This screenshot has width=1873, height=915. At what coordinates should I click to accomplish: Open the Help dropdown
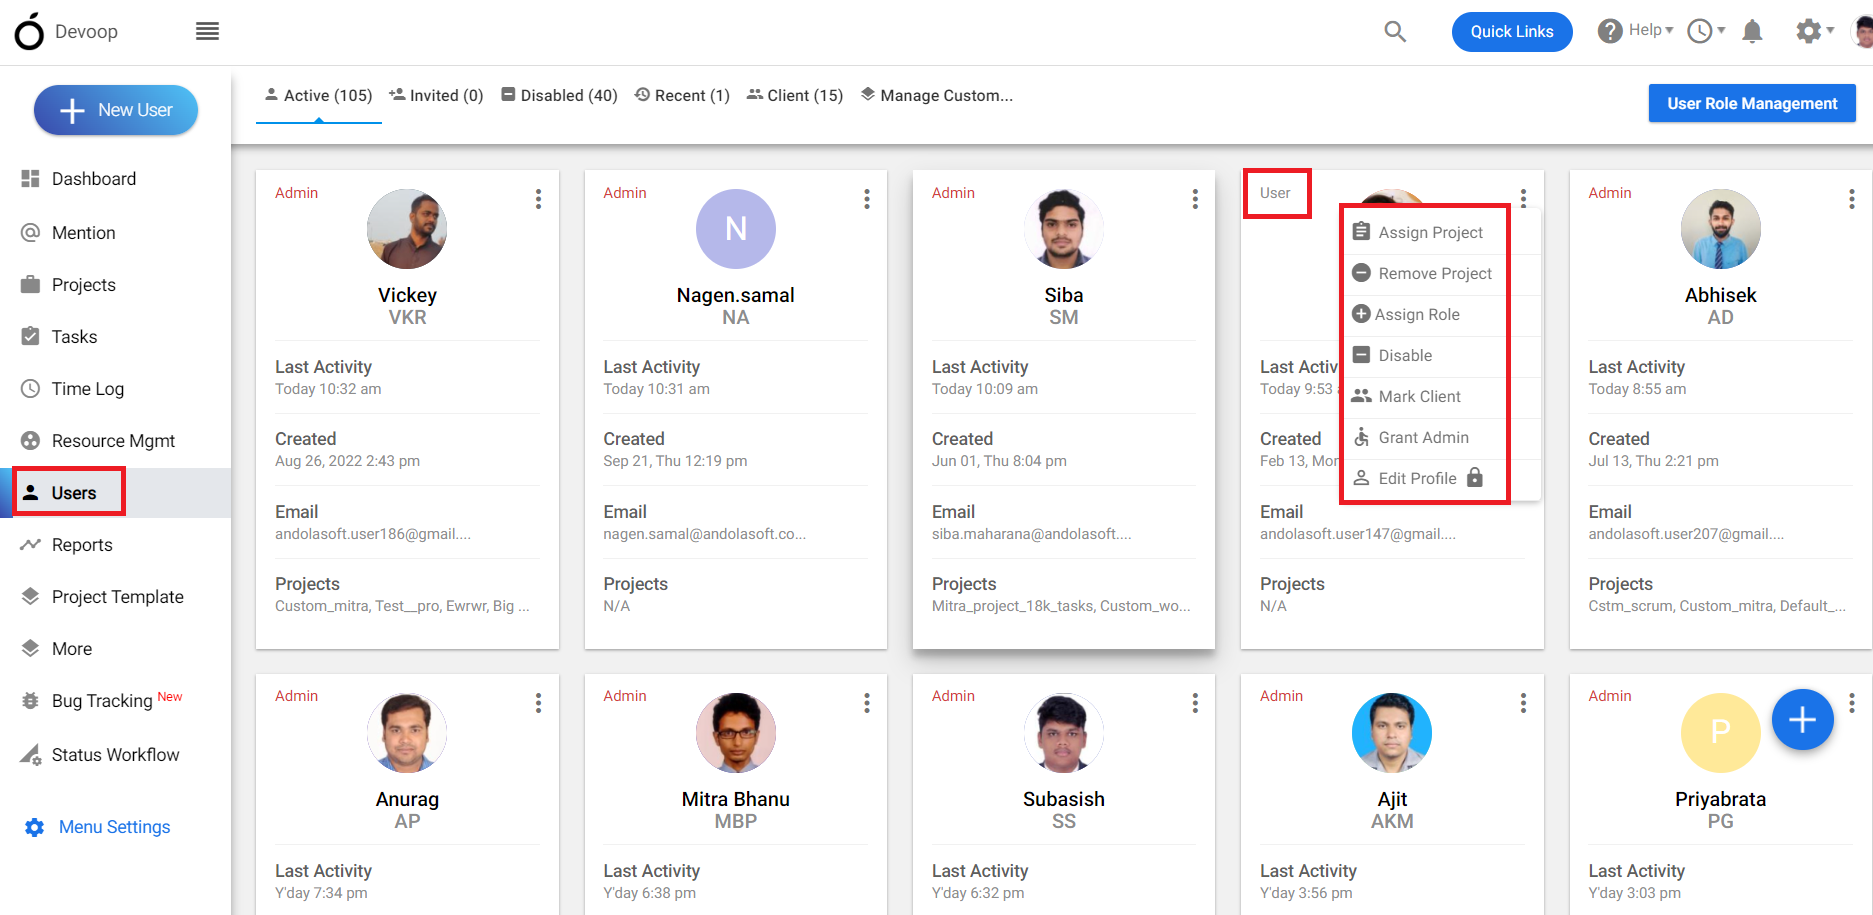(x=1635, y=31)
